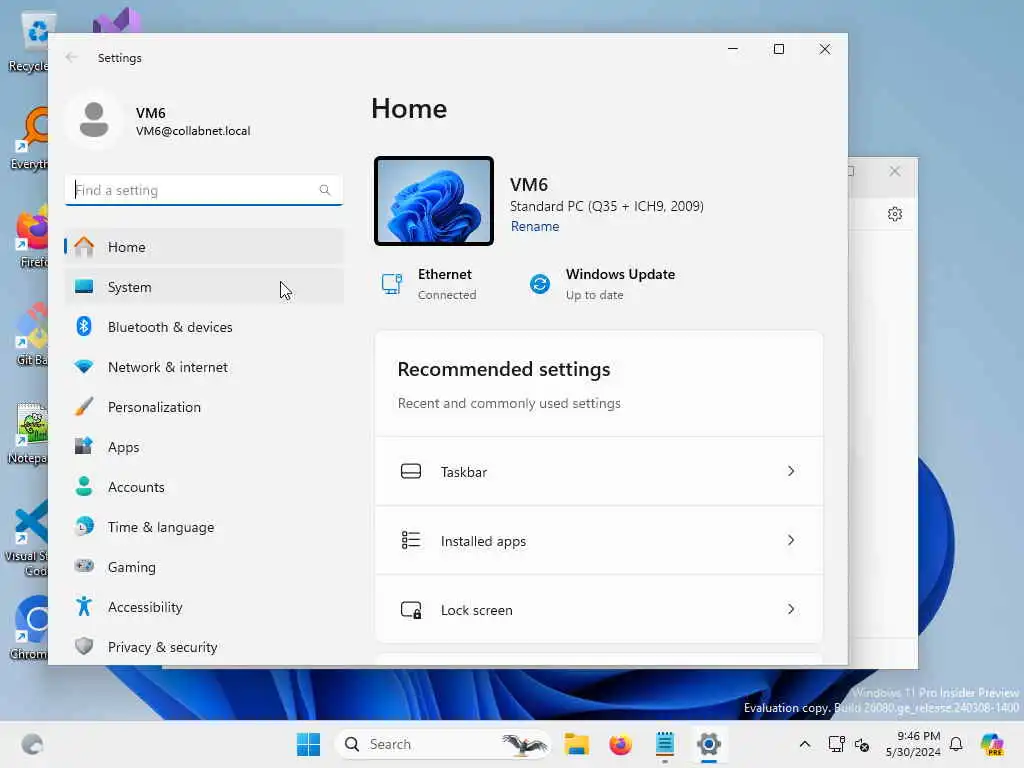Image resolution: width=1024 pixels, height=768 pixels.
Task: Click the muted volume tray icon
Action: [x=862, y=744]
